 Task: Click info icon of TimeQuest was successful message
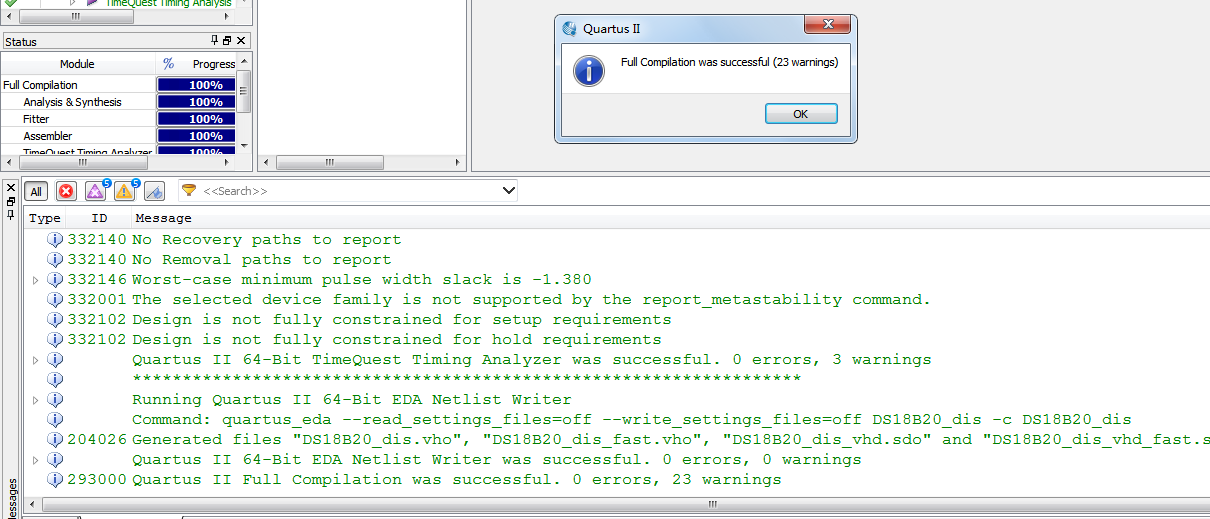tap(56, 360)
